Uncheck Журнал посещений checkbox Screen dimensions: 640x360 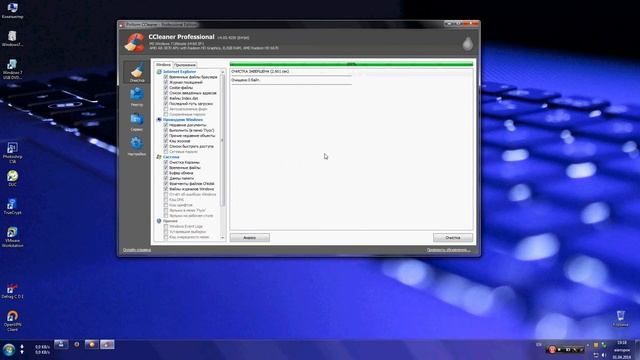(166, 82)
